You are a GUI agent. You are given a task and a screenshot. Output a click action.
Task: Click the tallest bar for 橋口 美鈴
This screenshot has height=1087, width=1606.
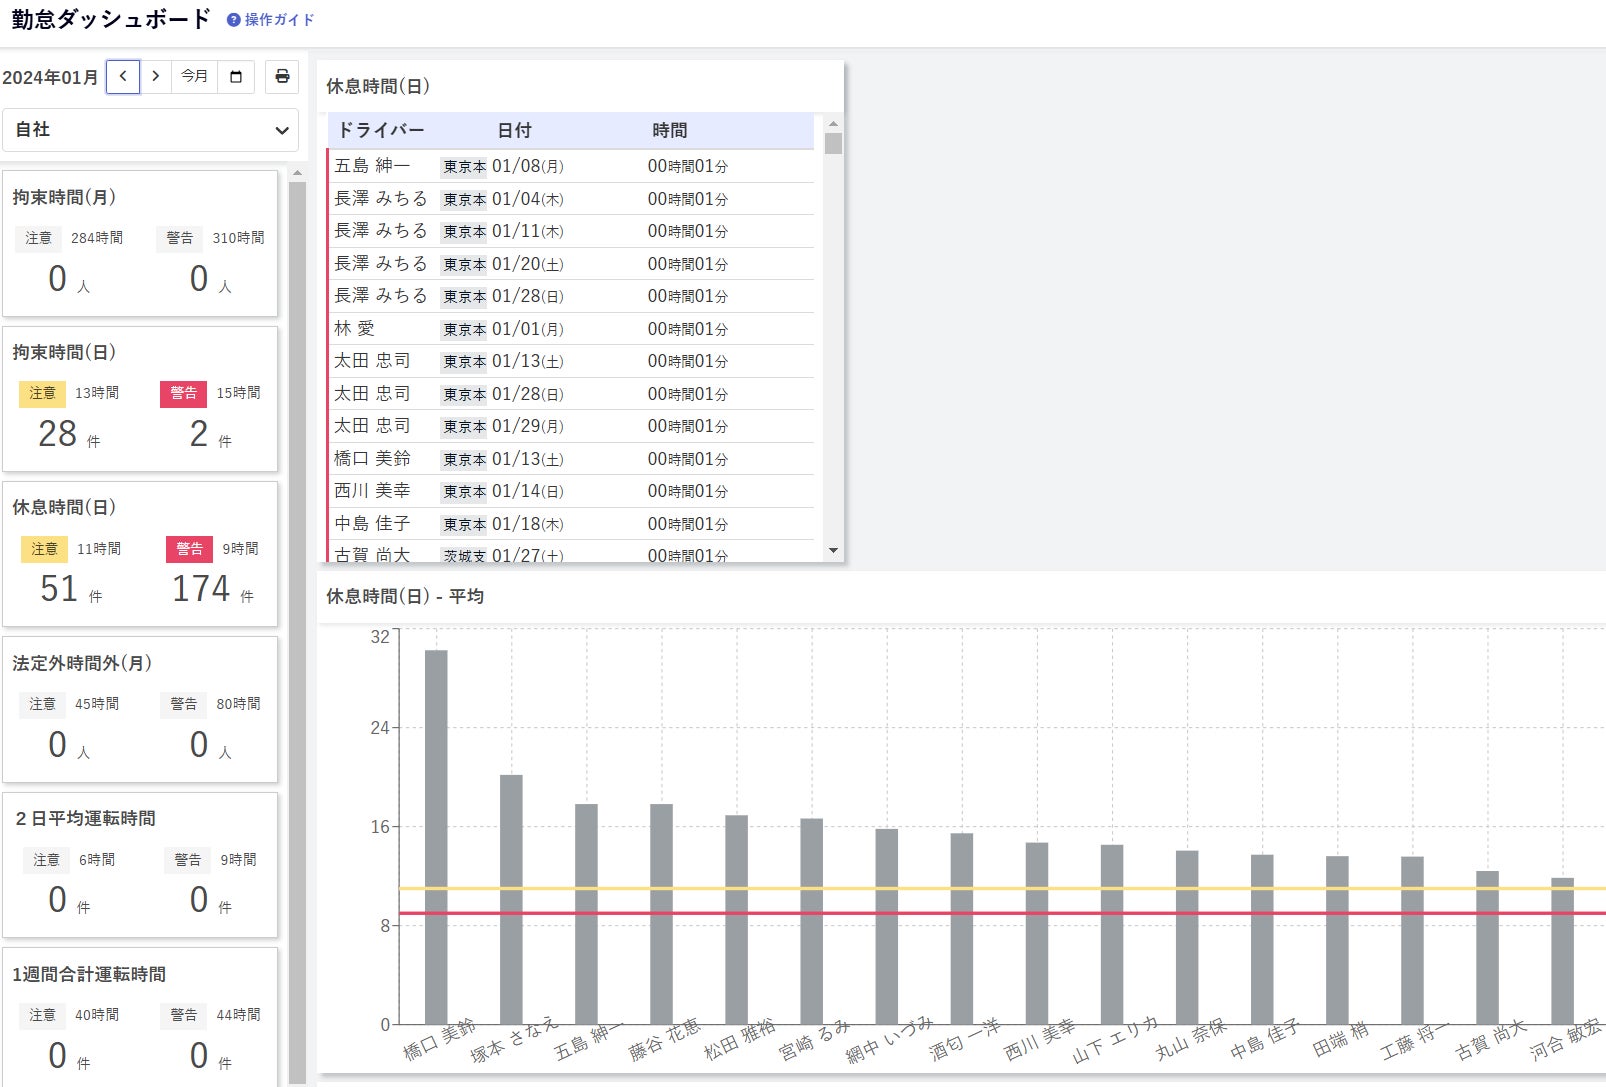[436, 836]
